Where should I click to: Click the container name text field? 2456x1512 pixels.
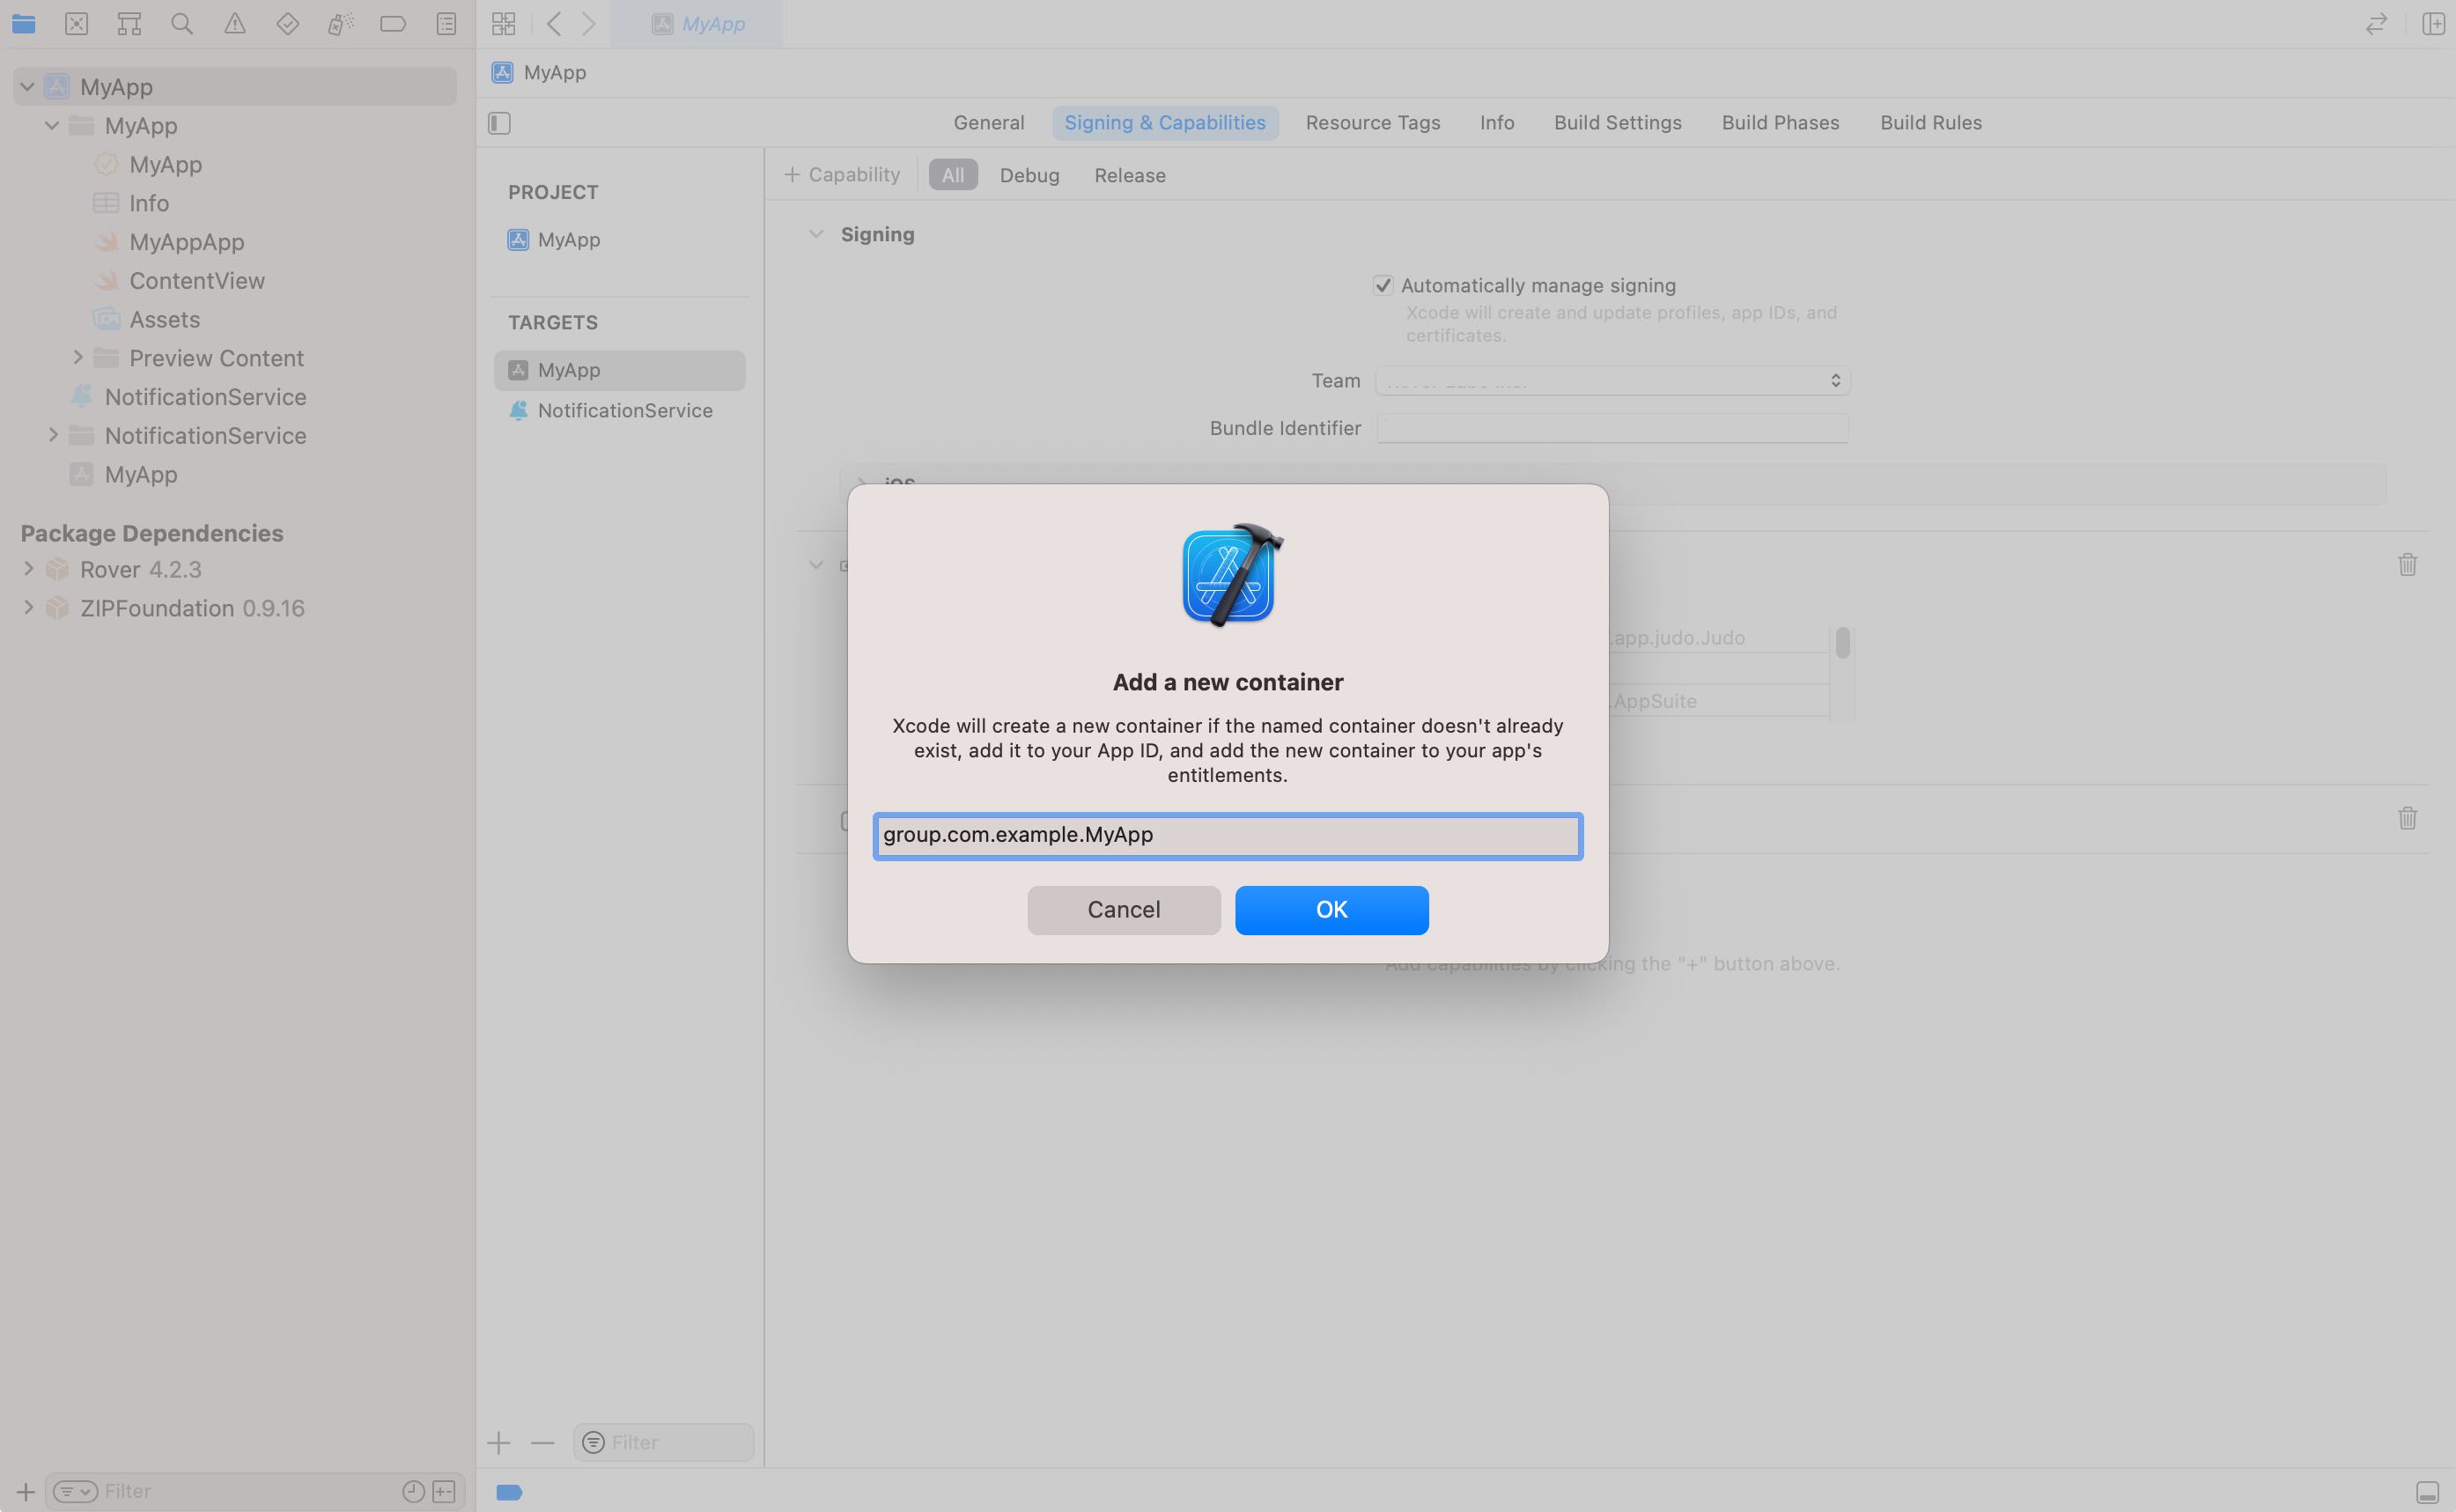click(x=1227, y=835)
